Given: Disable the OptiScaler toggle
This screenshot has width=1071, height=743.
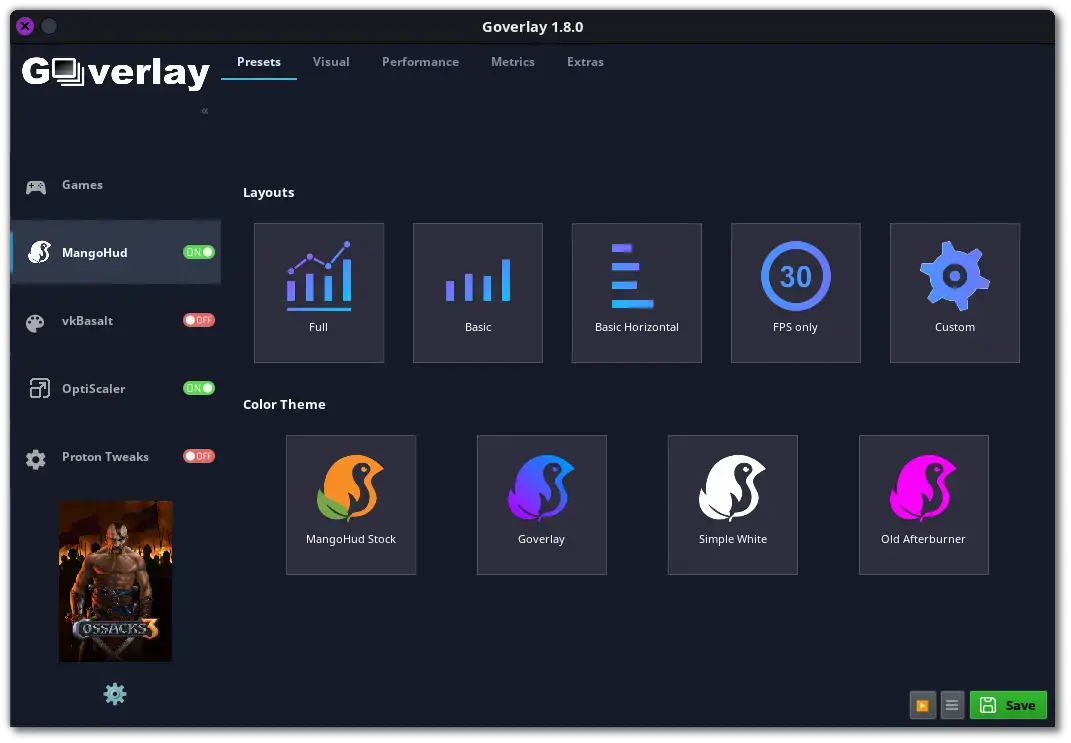Looking at the screenshot, I should click(x=199, y=388).
